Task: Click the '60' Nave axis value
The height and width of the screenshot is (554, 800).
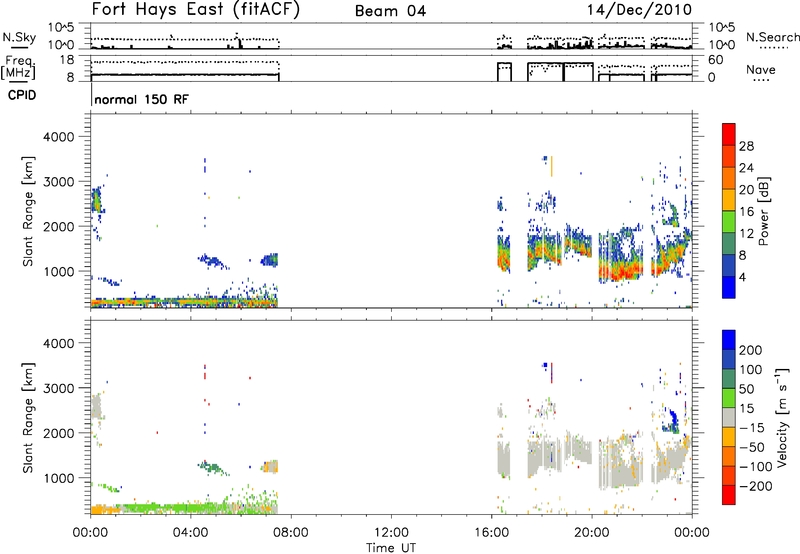Action: click(x=716, y=60)
